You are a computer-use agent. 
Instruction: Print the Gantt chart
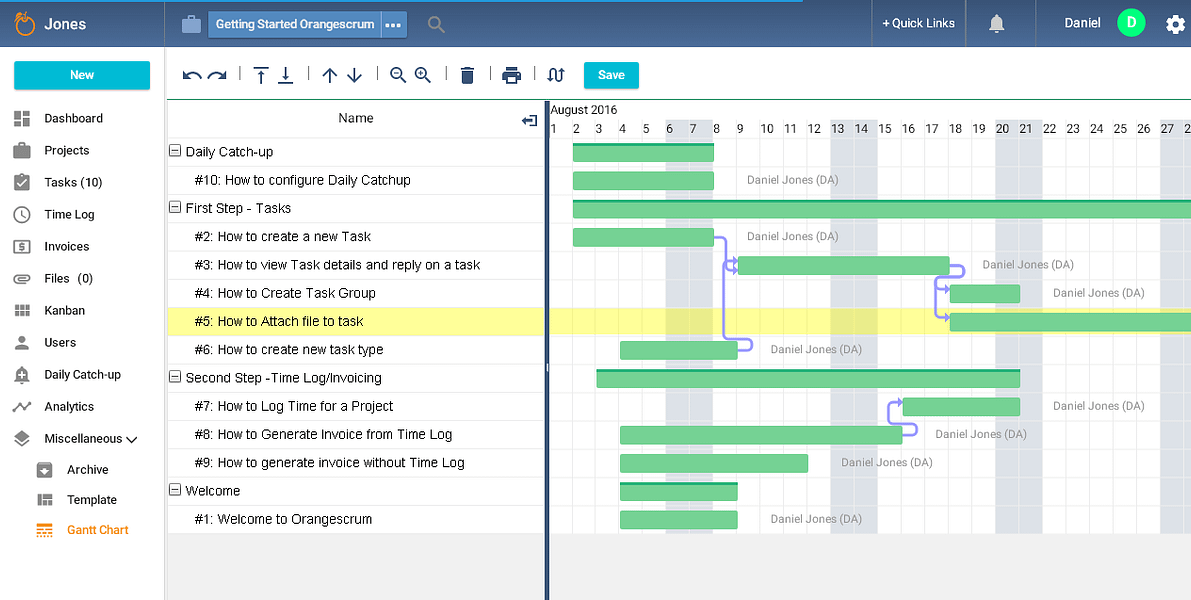(x=512, y=75)
